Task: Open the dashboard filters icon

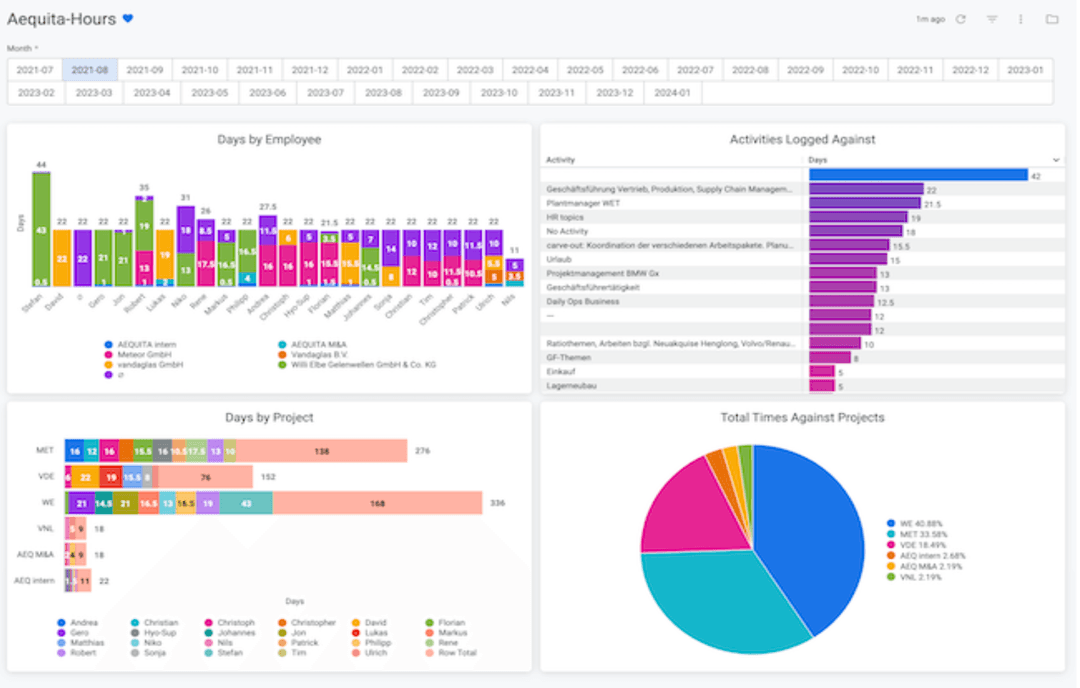Action: 992,19
